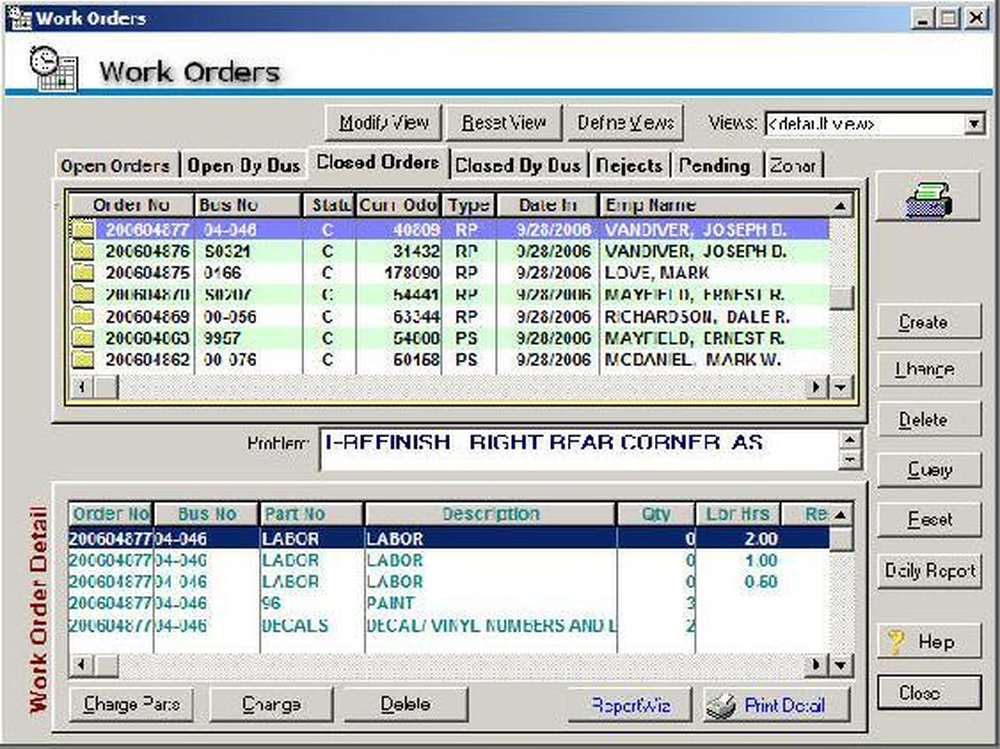
Task: Open the Views dropdown list
Action: (974, 123)
